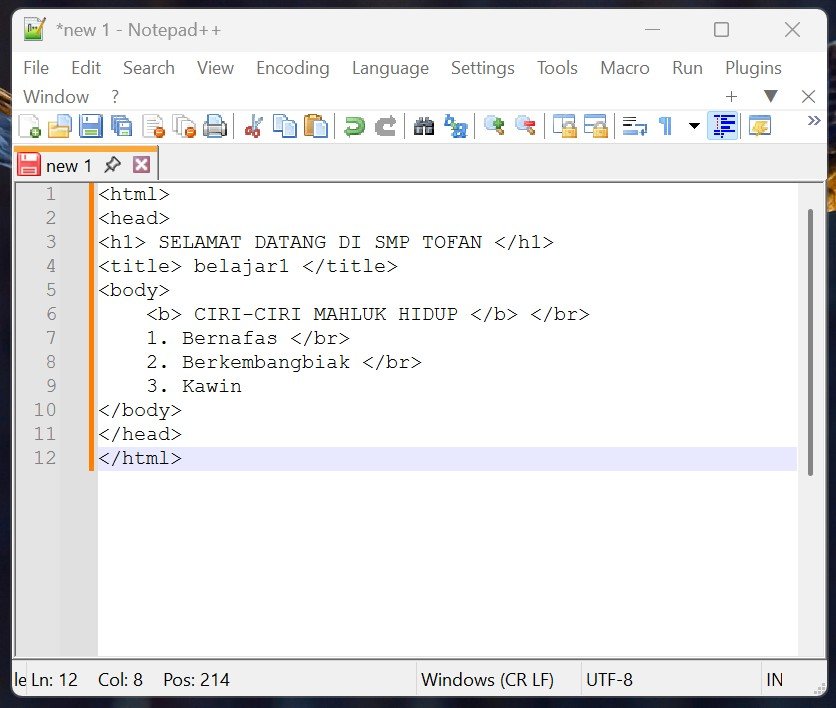
Task: Toggle word wrap in the toolbar
Action: pos(633,125)
